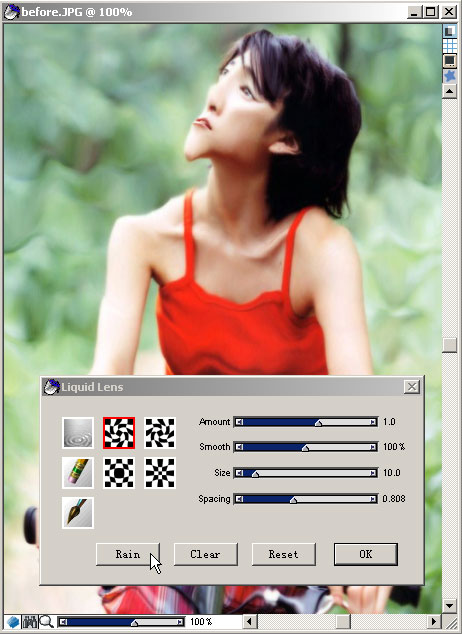Select the red-highlighted twirl pattern lens
Viewport: 462px width, 634px height.
(119, 433)
